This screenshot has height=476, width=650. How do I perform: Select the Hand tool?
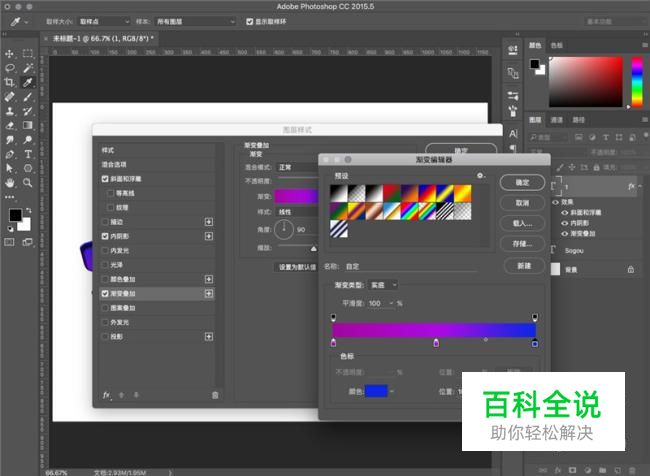[x=10, y=184]
